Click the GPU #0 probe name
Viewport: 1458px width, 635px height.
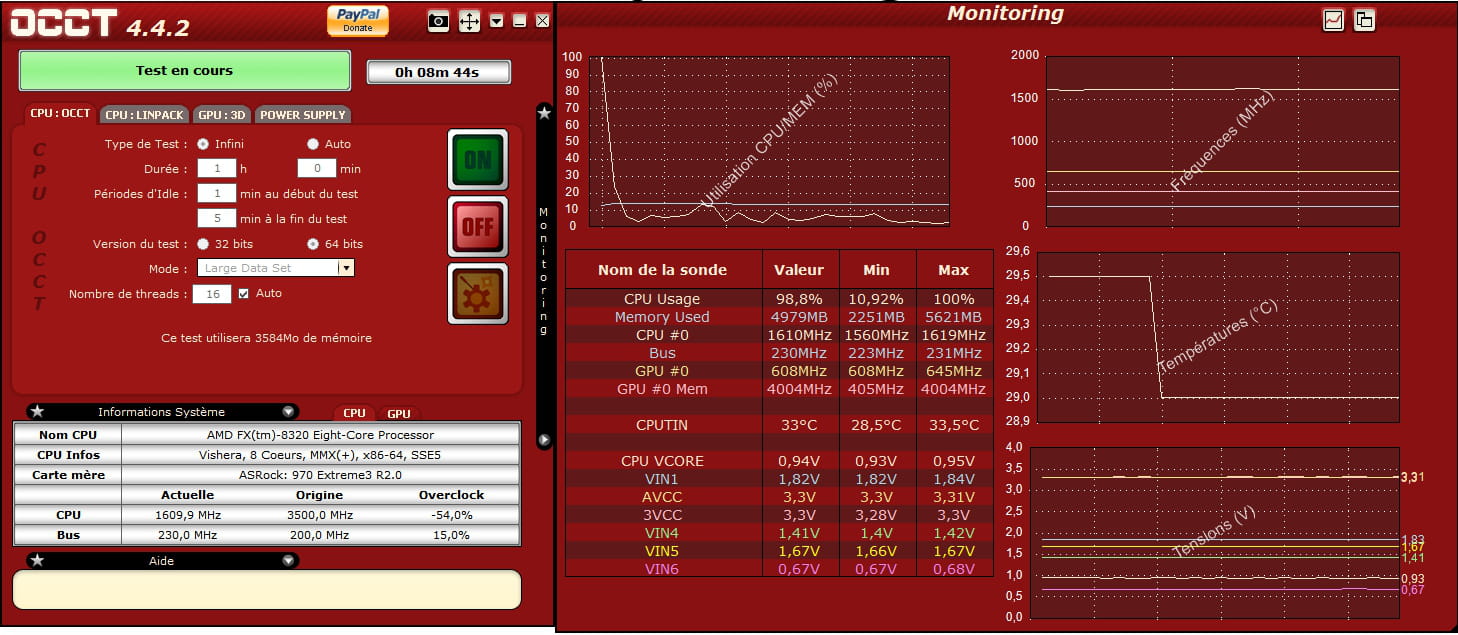tap(662, 371)
